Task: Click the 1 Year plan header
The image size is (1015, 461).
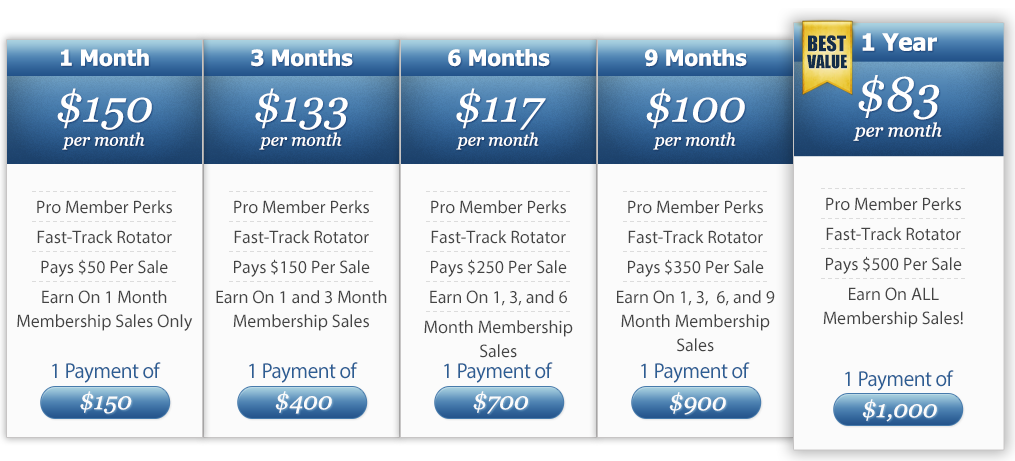Action: 898,43
